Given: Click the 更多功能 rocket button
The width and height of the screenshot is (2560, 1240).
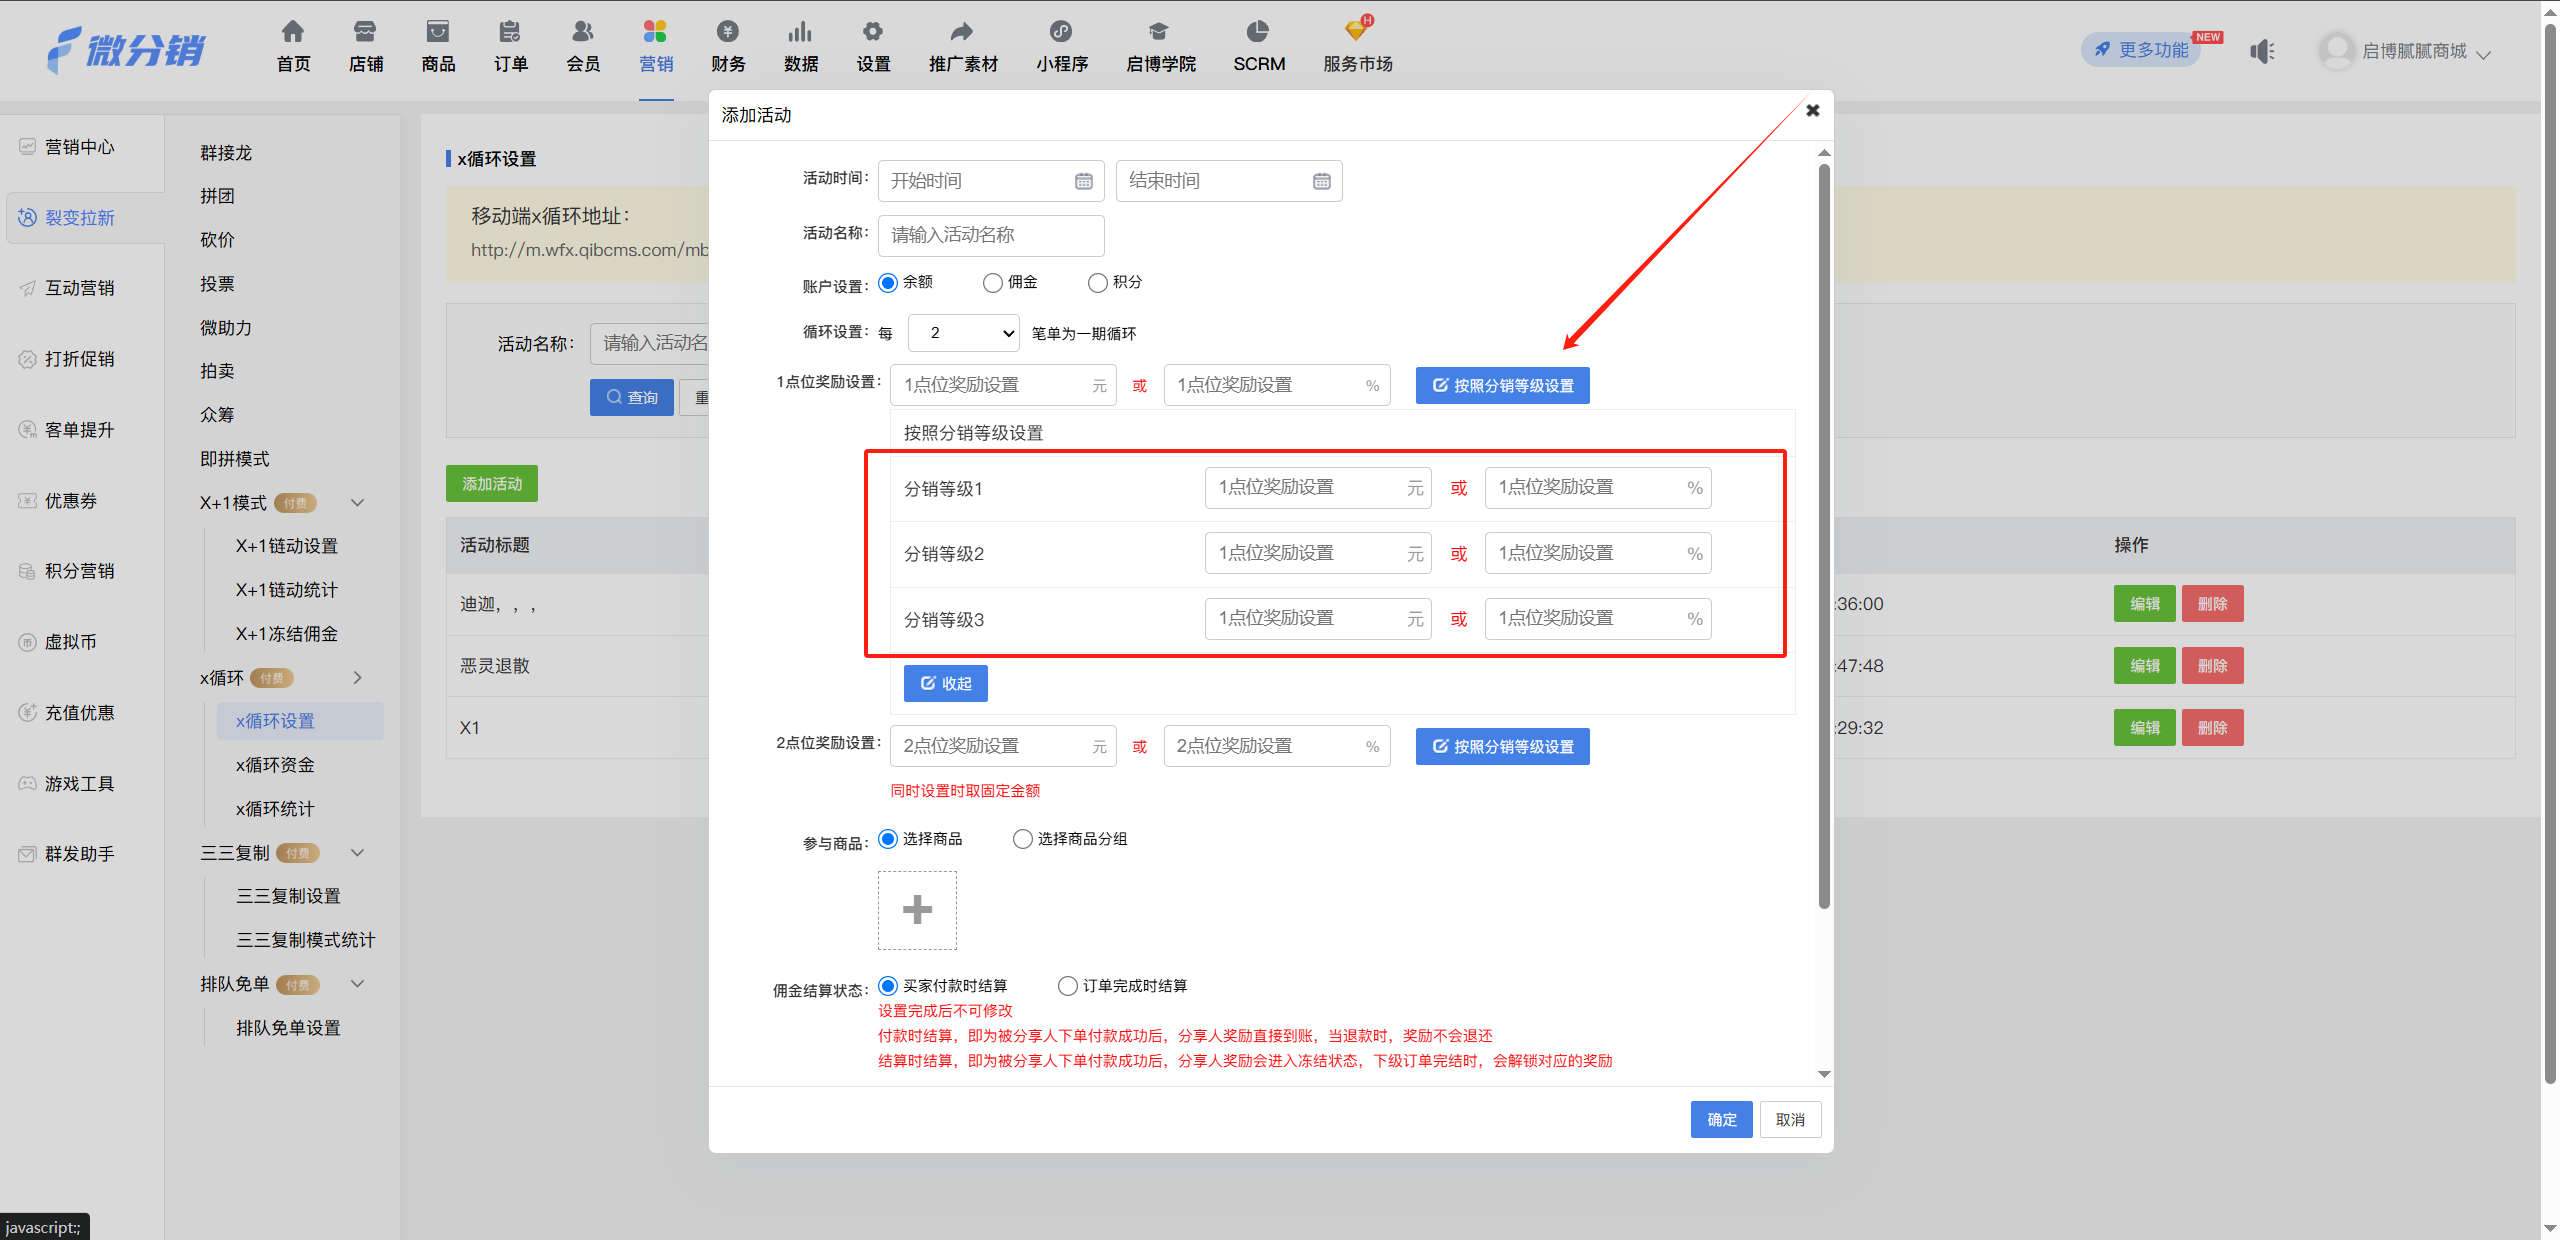Looking at the screenshot, I should coord(2142,50).
